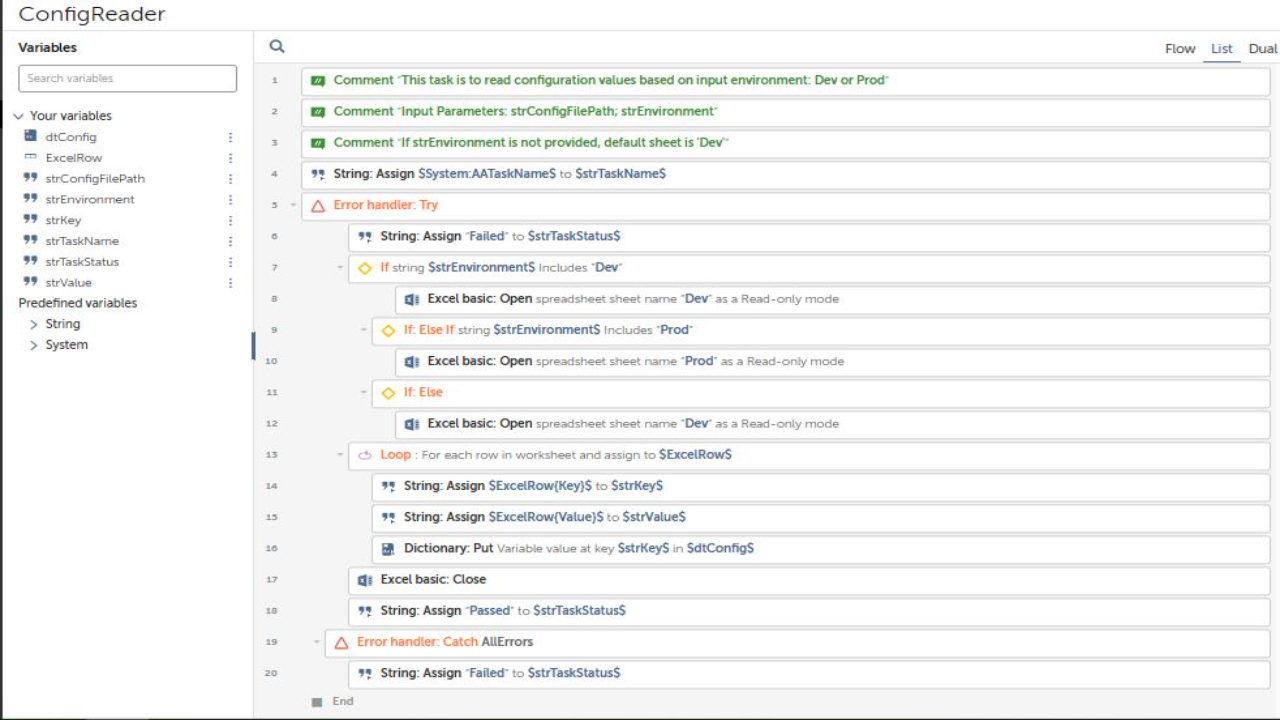Select the strTaskStatus variable in the list
The height and width of the screenshot is (720, 1280).
coord(82,262)
